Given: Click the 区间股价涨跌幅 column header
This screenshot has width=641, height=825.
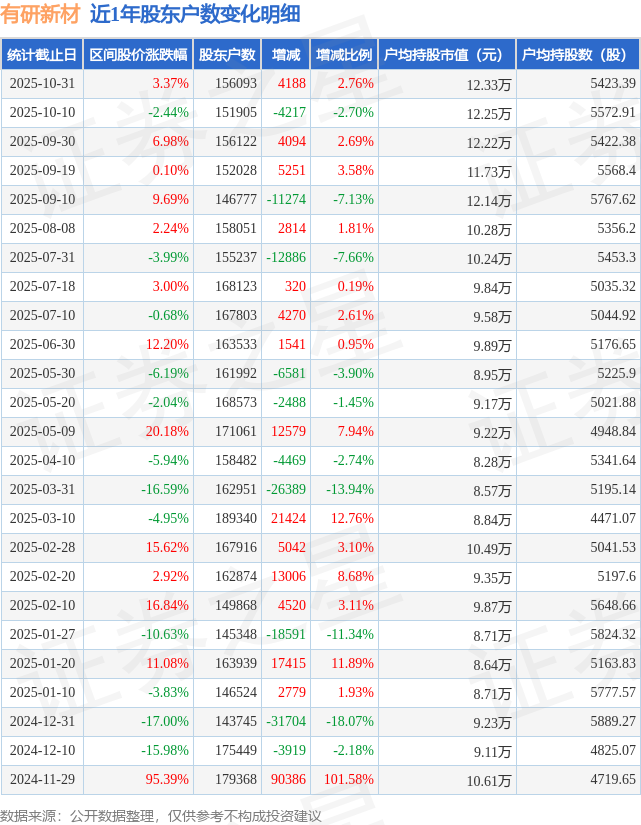Looking at the screenshot, I should coord(137,55).
